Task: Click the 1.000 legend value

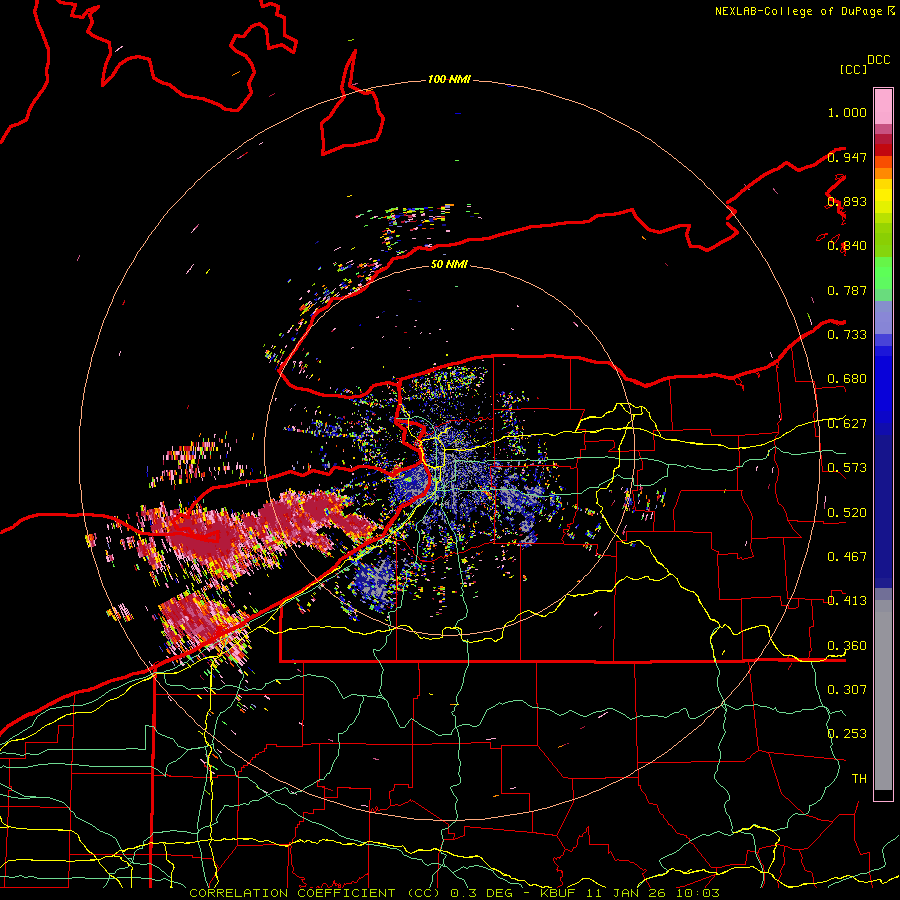Action: 847,112
